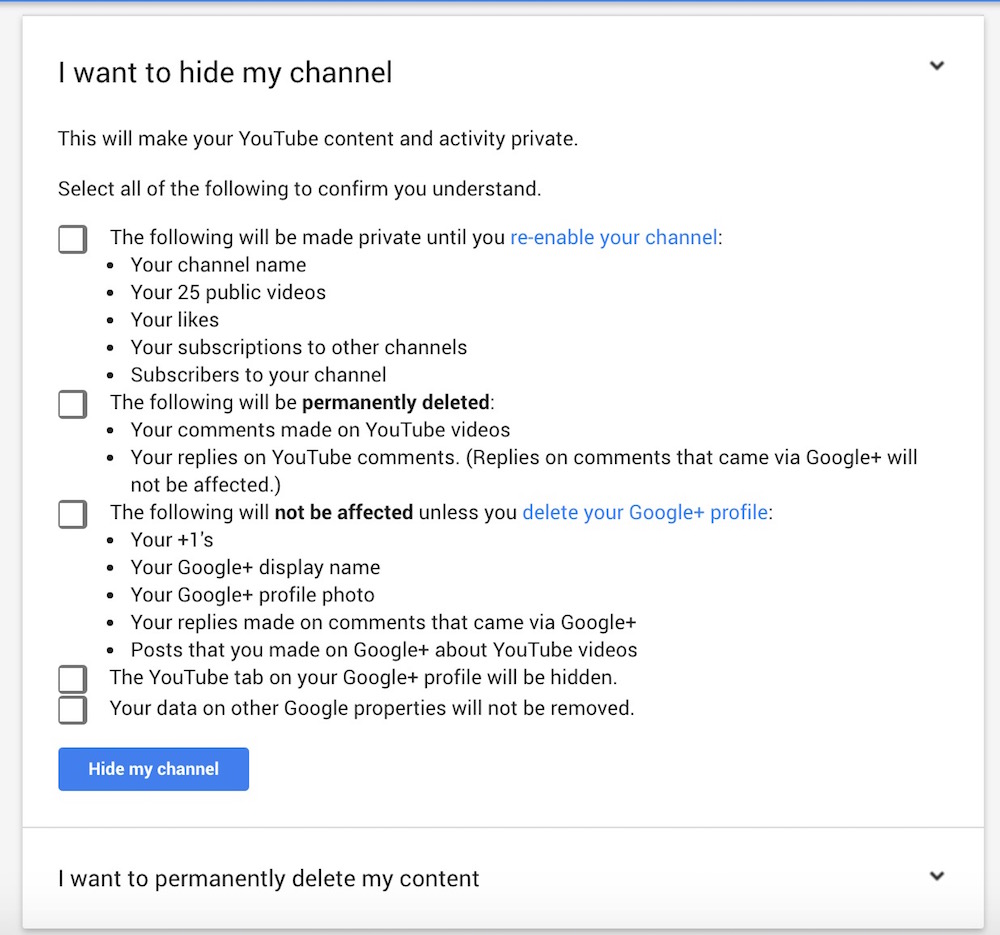Click the 'Subscribers to your channel' list item
The height and width of the screenshot is (935, 1000).
tap(258, 375)
